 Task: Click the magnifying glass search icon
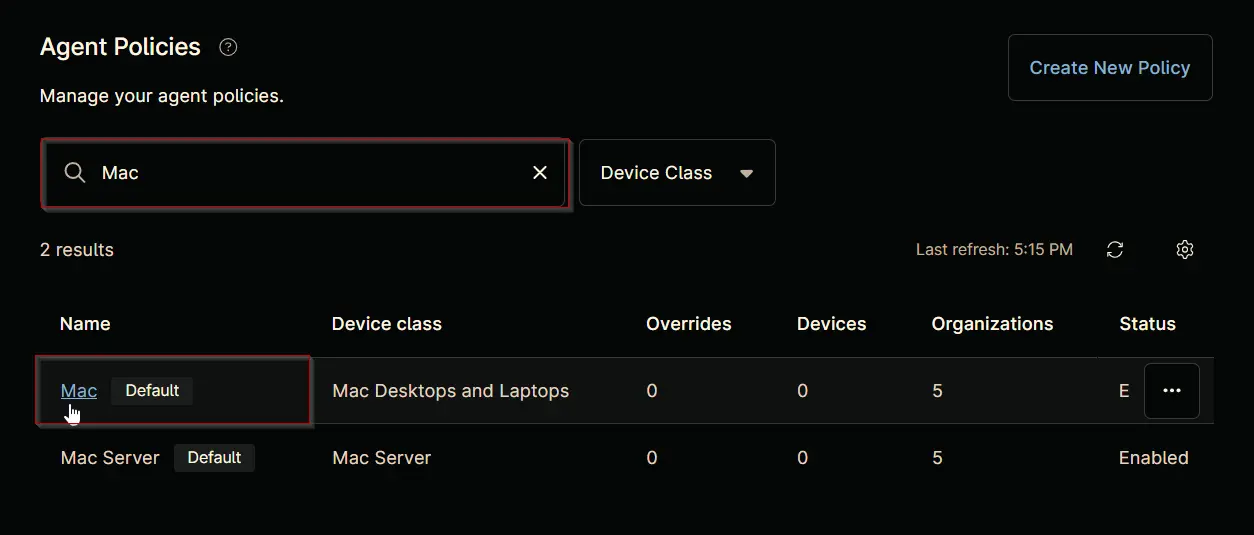pos(74,173)
